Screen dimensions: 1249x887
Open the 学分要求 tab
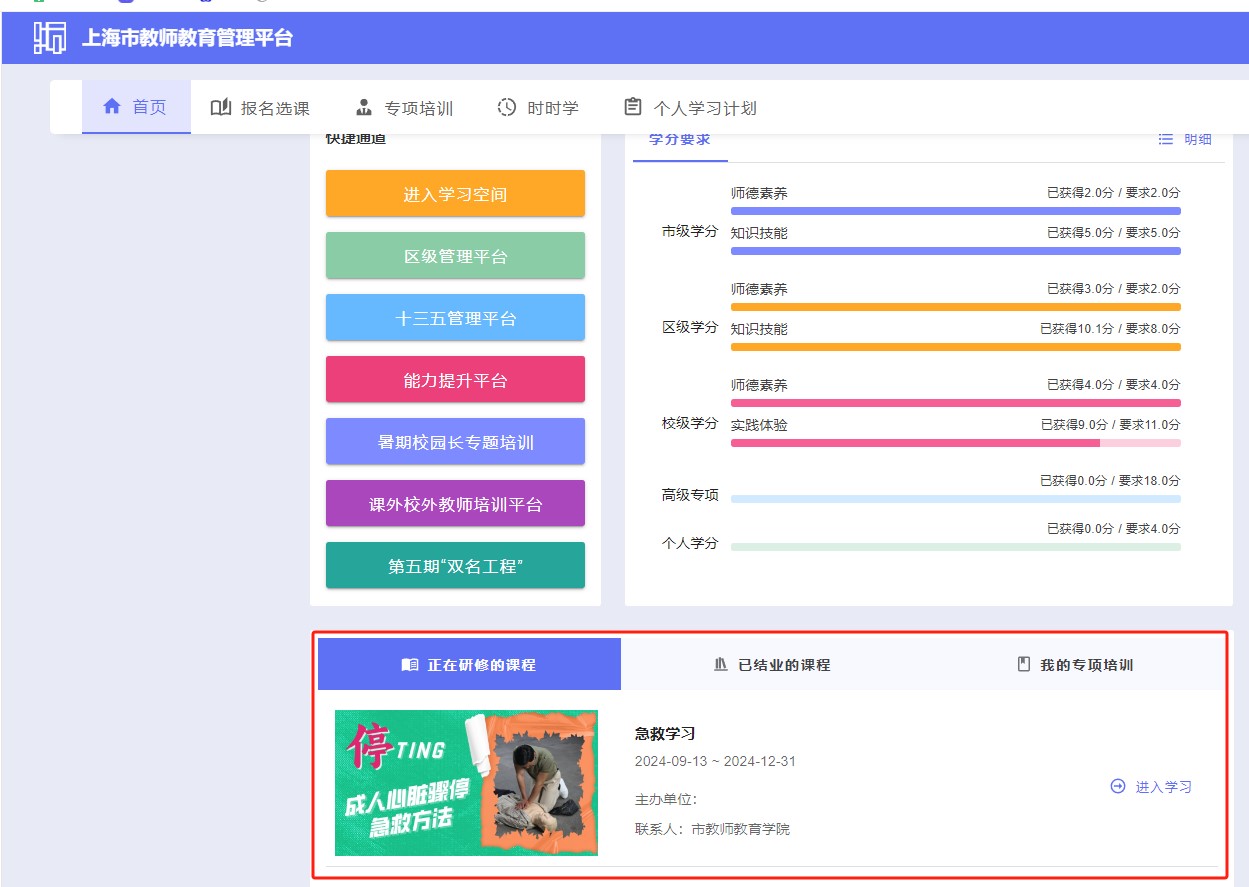coord(680,140)
